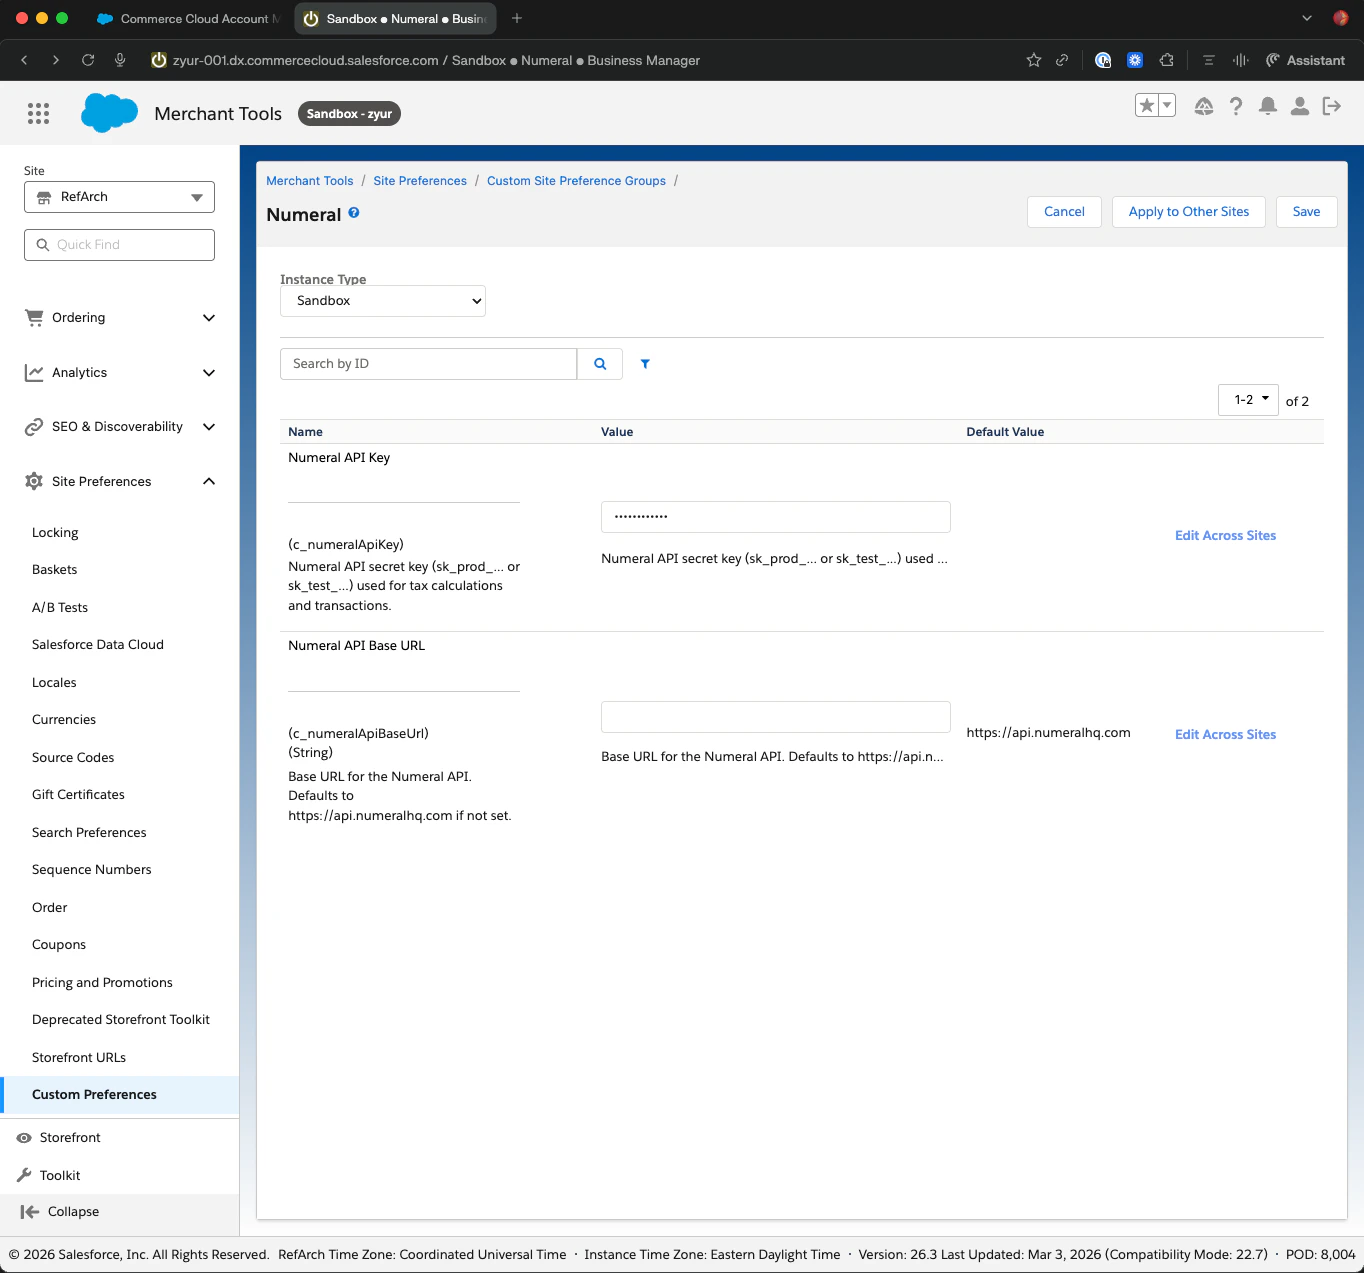This screenshot has height=1273, width=1364.
Task: Click the audio waveform toolbar icon
Action: pyautogui.click(x=1241, y=60)
